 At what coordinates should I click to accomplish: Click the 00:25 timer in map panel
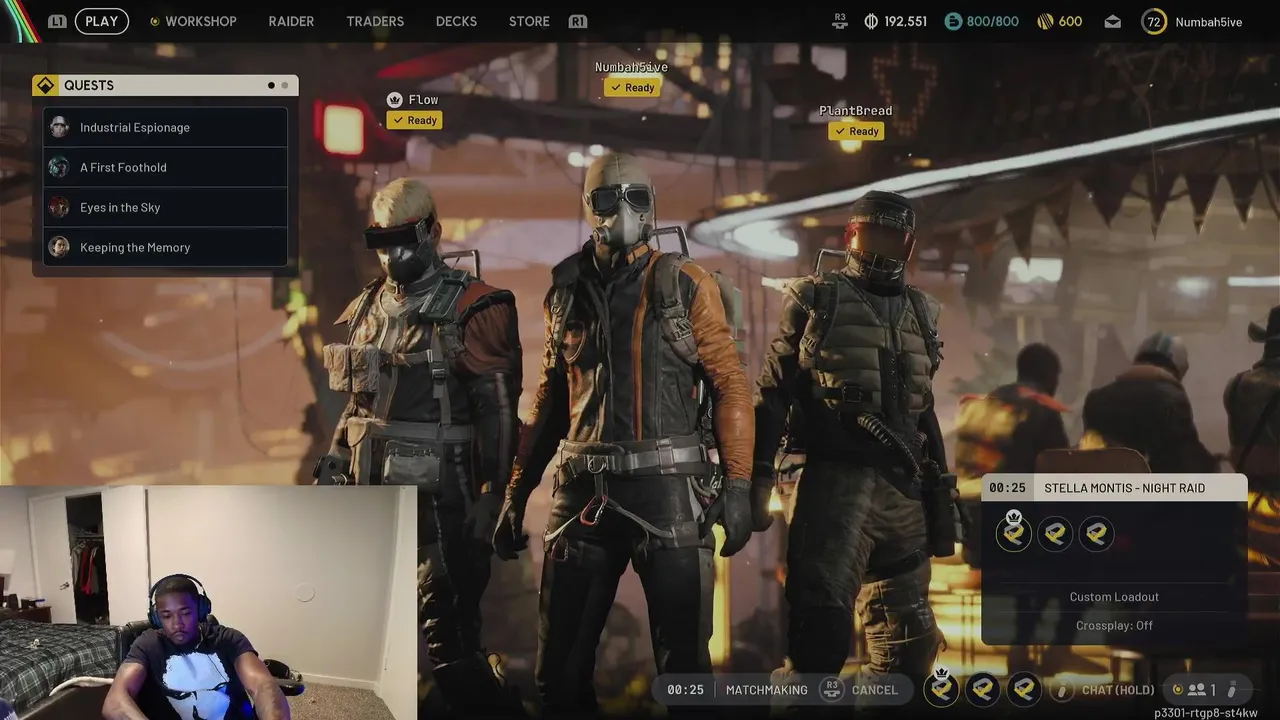[1007, 488]
